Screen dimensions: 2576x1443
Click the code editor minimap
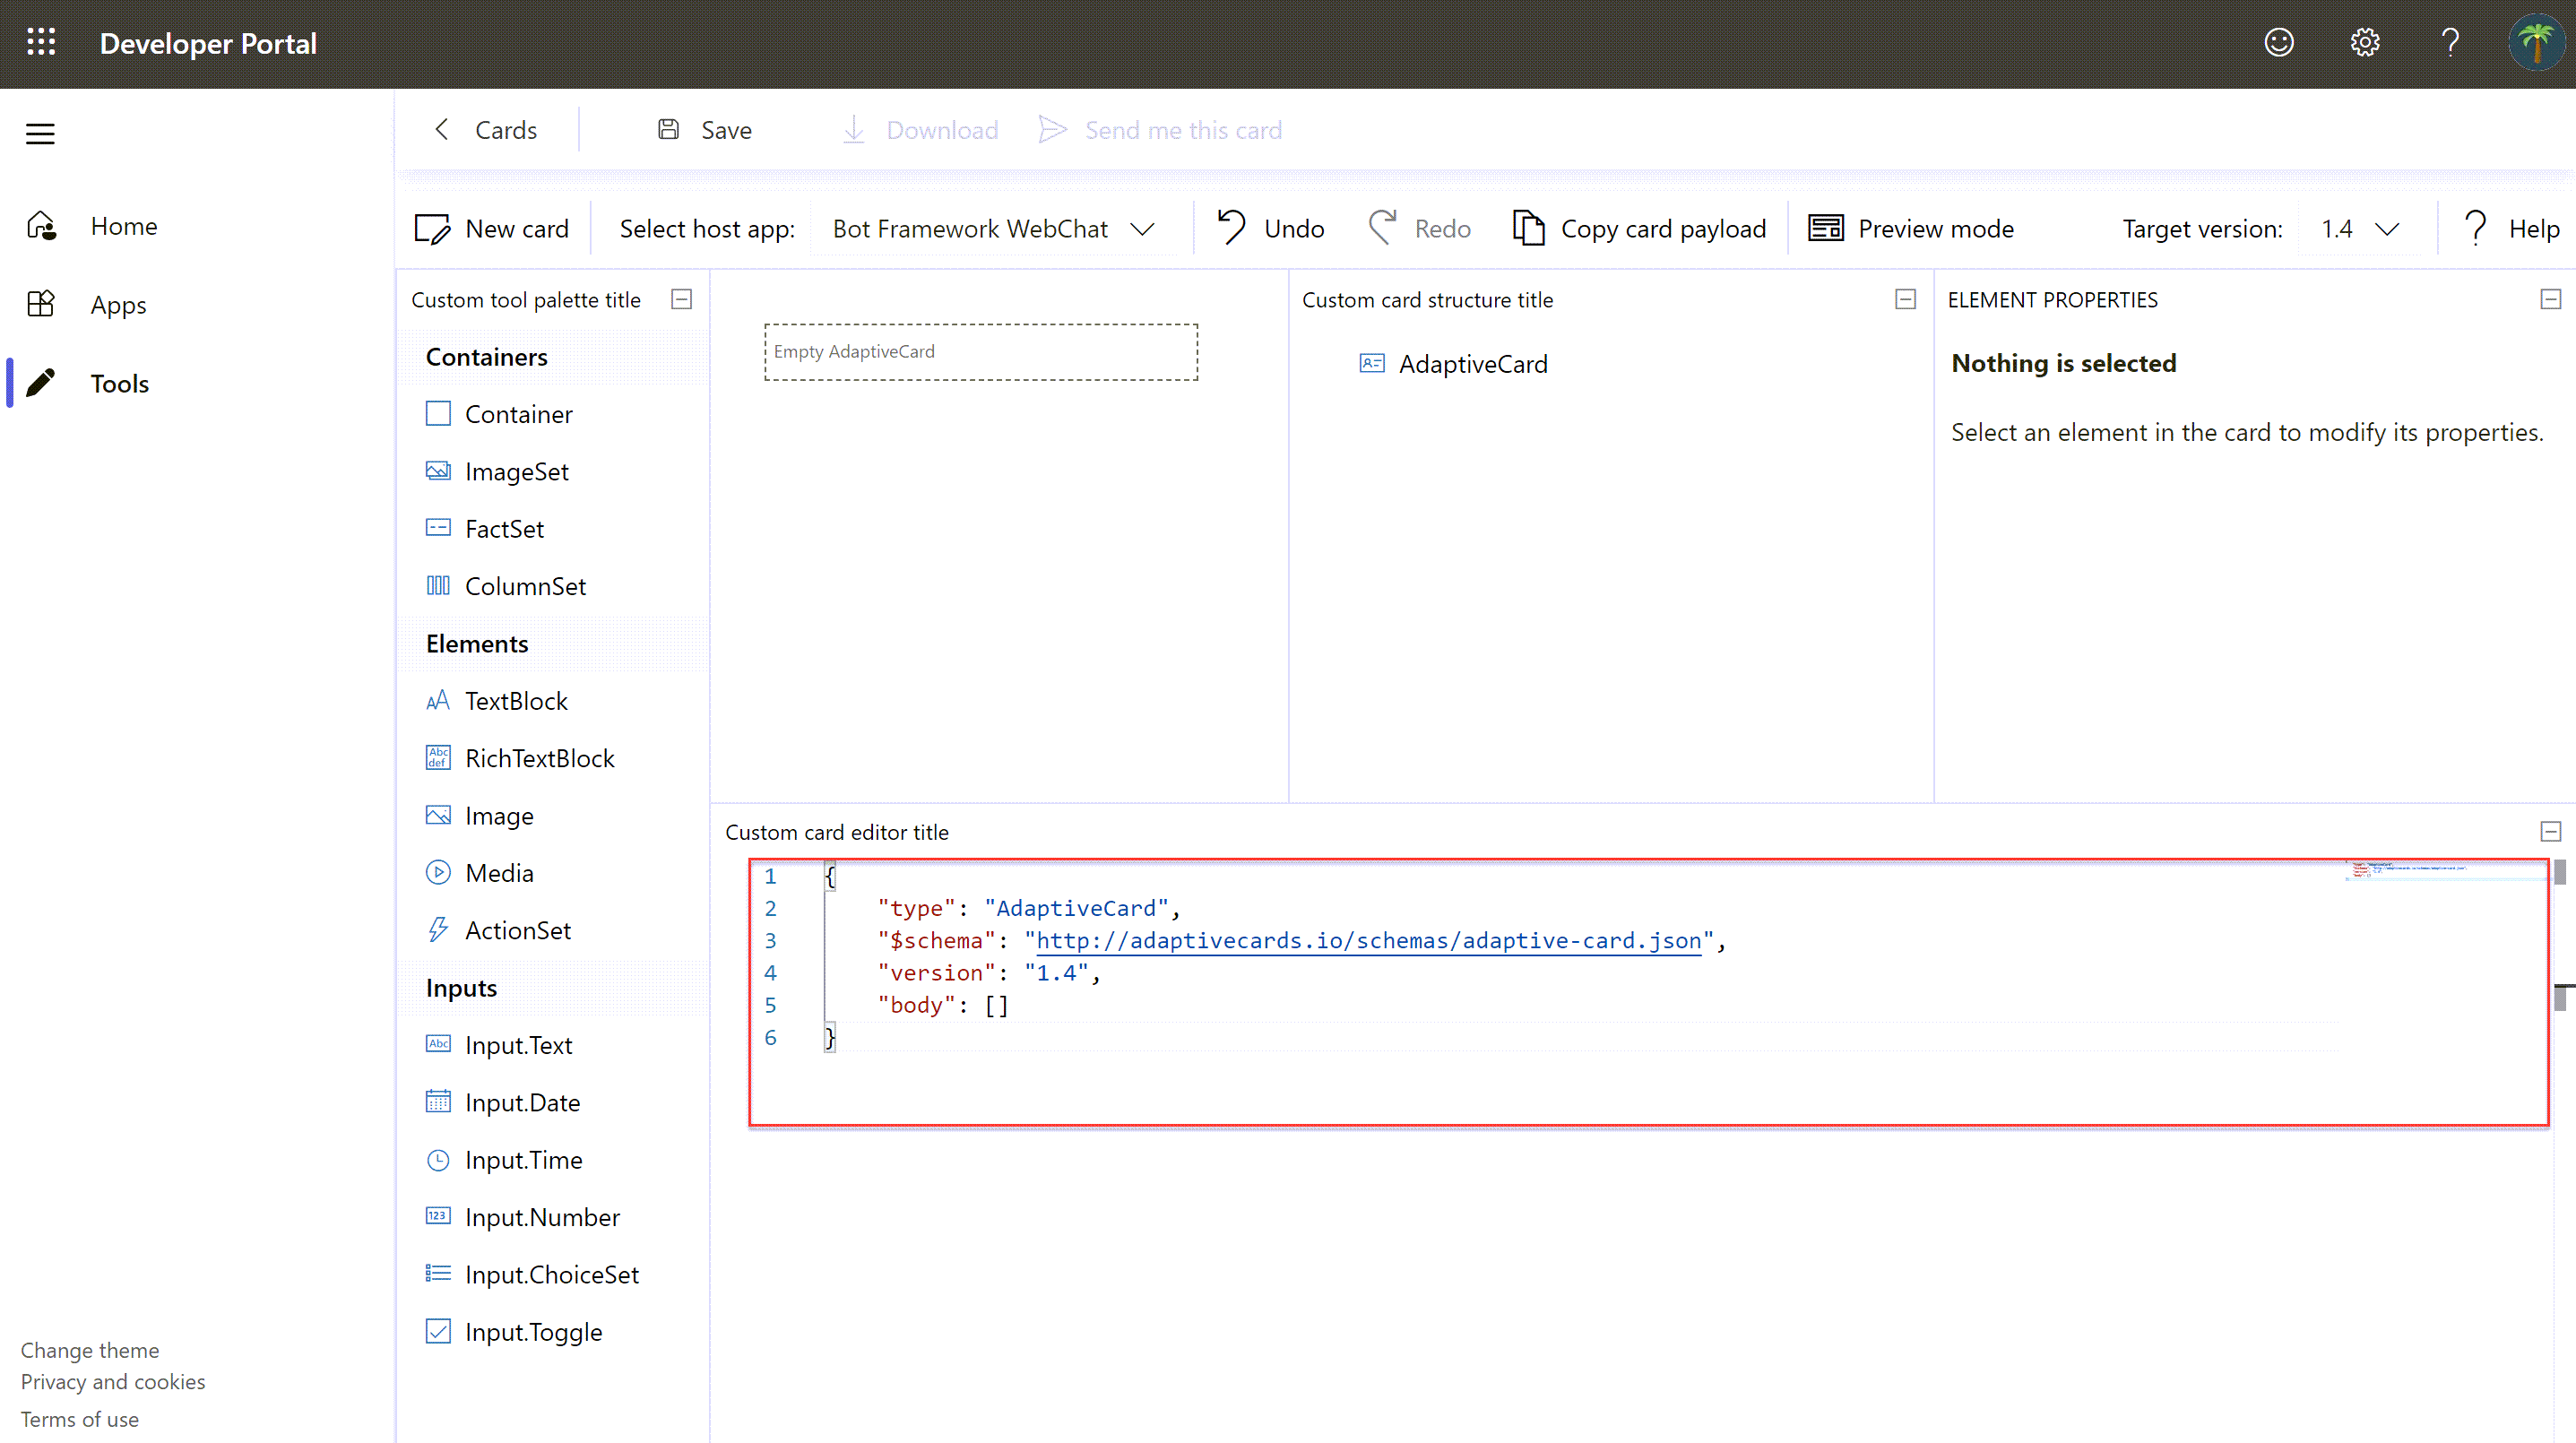2445,870
